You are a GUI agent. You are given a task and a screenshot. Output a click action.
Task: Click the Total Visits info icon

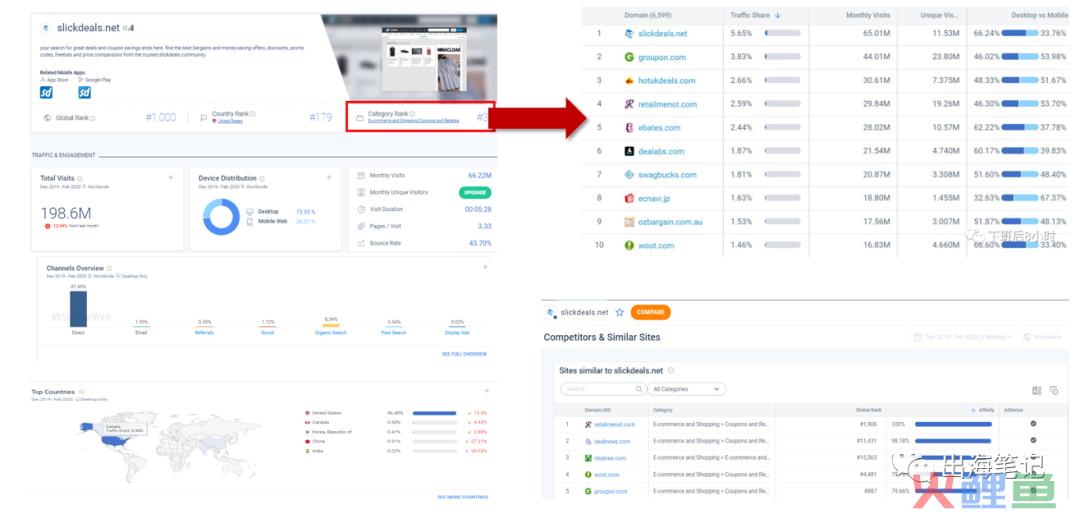click(x=80, y=178)
